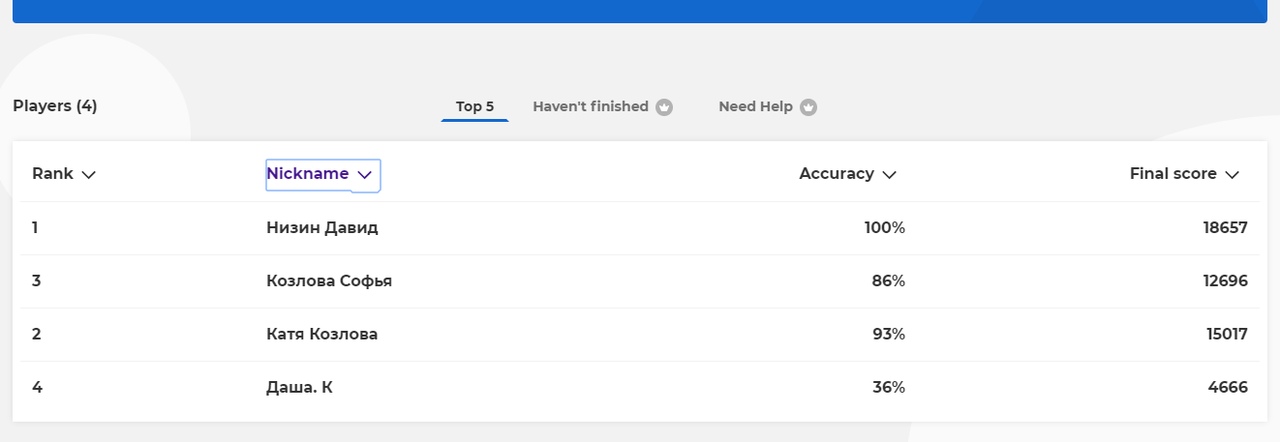The height and width of the screenshot is (442, 1280).
Task: Click the Rank column sort chevron
Action: (x=88, y=175)
